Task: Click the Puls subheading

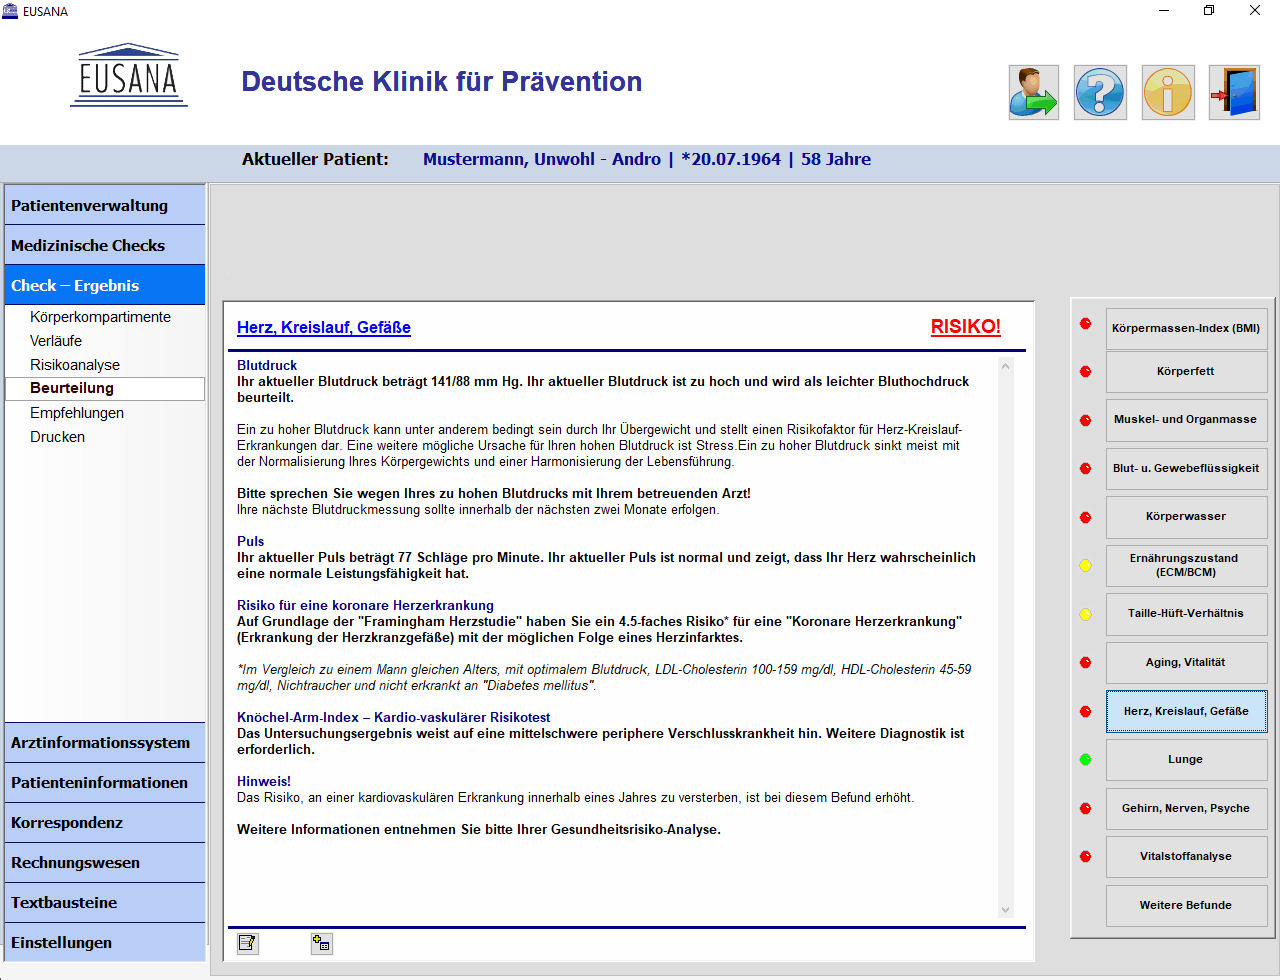Action: coord(251,541)
